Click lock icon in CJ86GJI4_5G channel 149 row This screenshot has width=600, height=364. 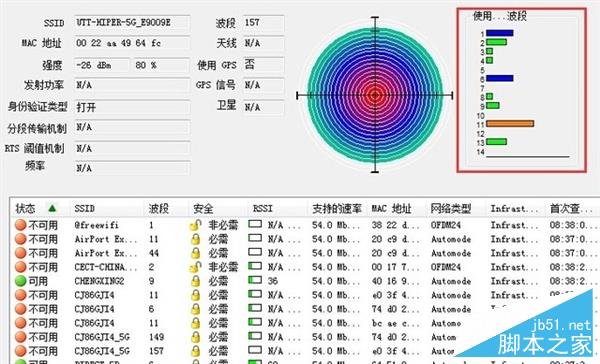[196, 337]
